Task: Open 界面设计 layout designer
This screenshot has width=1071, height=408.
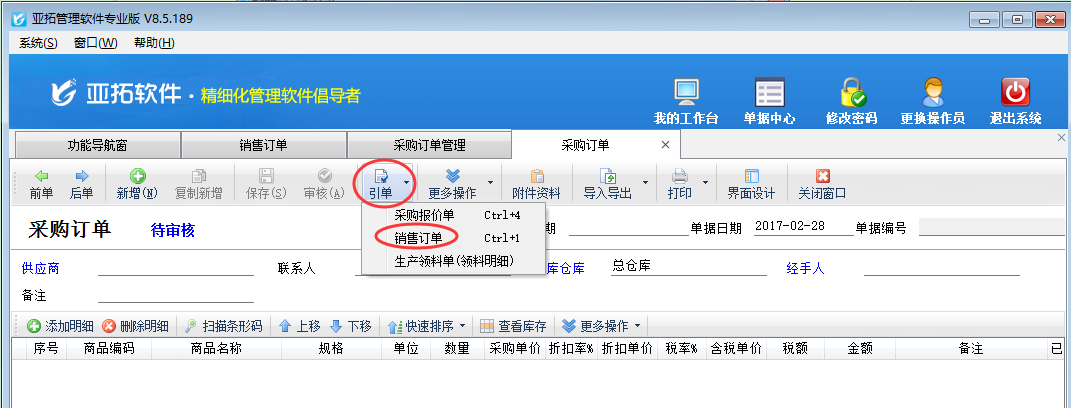Action: 751,183
